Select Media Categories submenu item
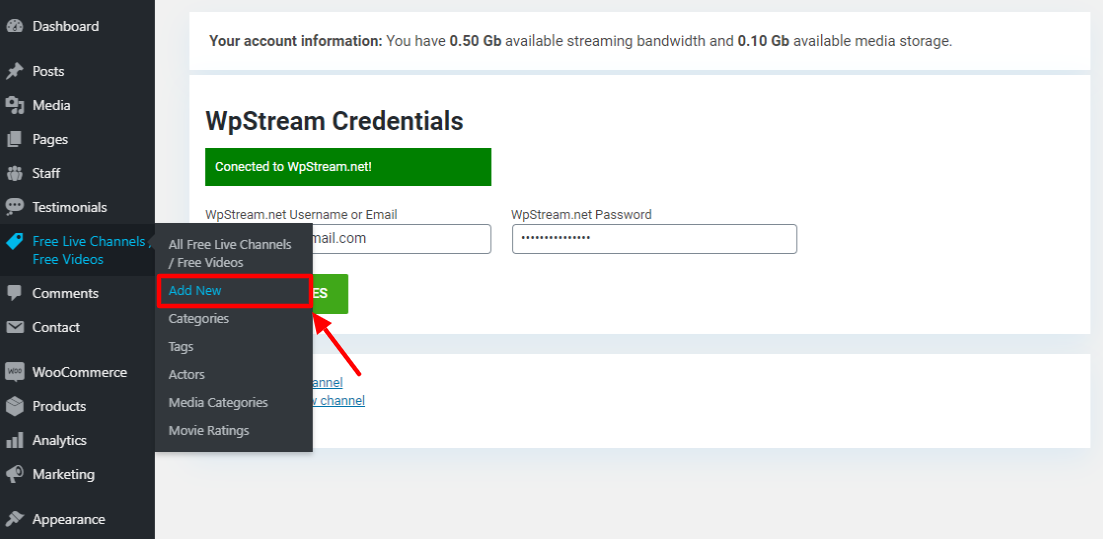Screen dimensions: 1103x539 pyautogui.click(x=218, y=403)
